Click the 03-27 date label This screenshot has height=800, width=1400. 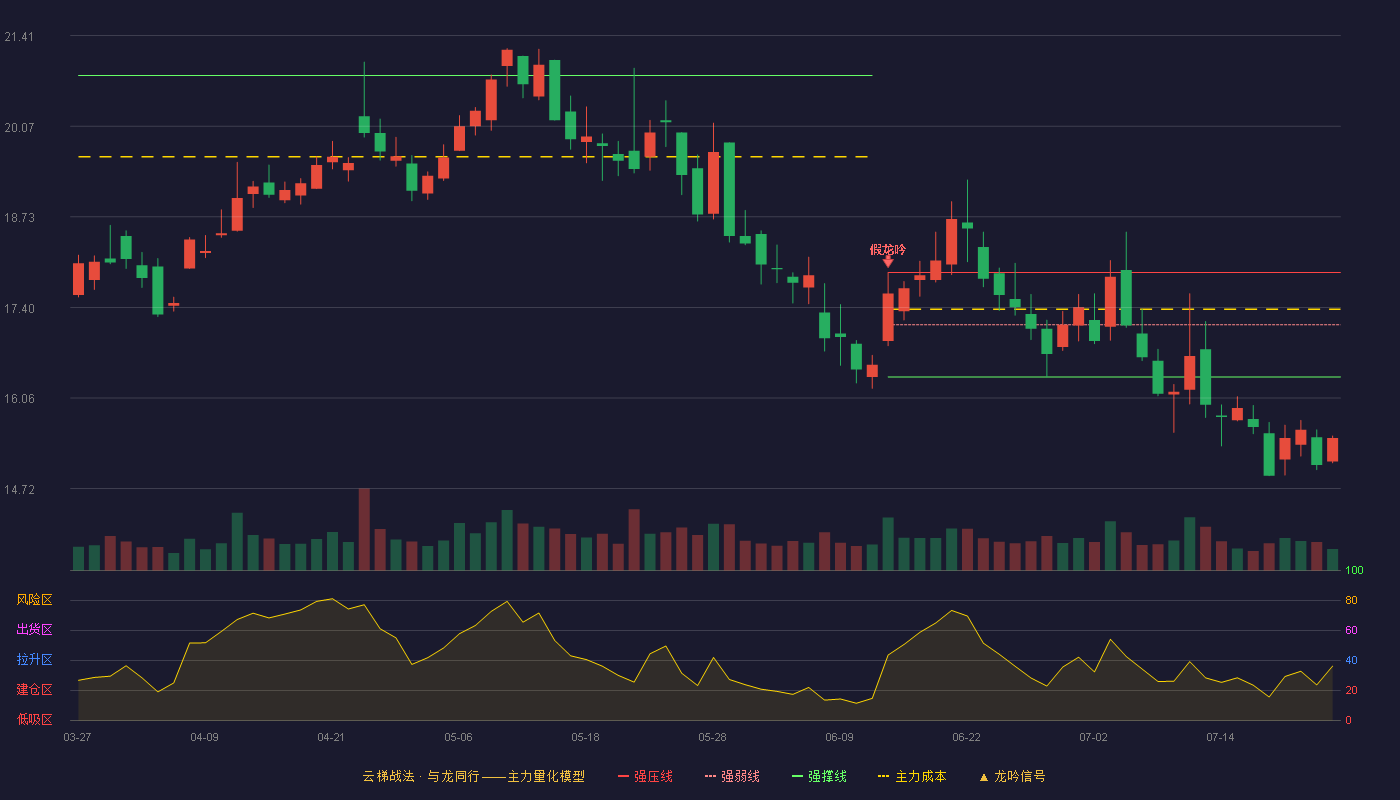[x=77, y=737]
